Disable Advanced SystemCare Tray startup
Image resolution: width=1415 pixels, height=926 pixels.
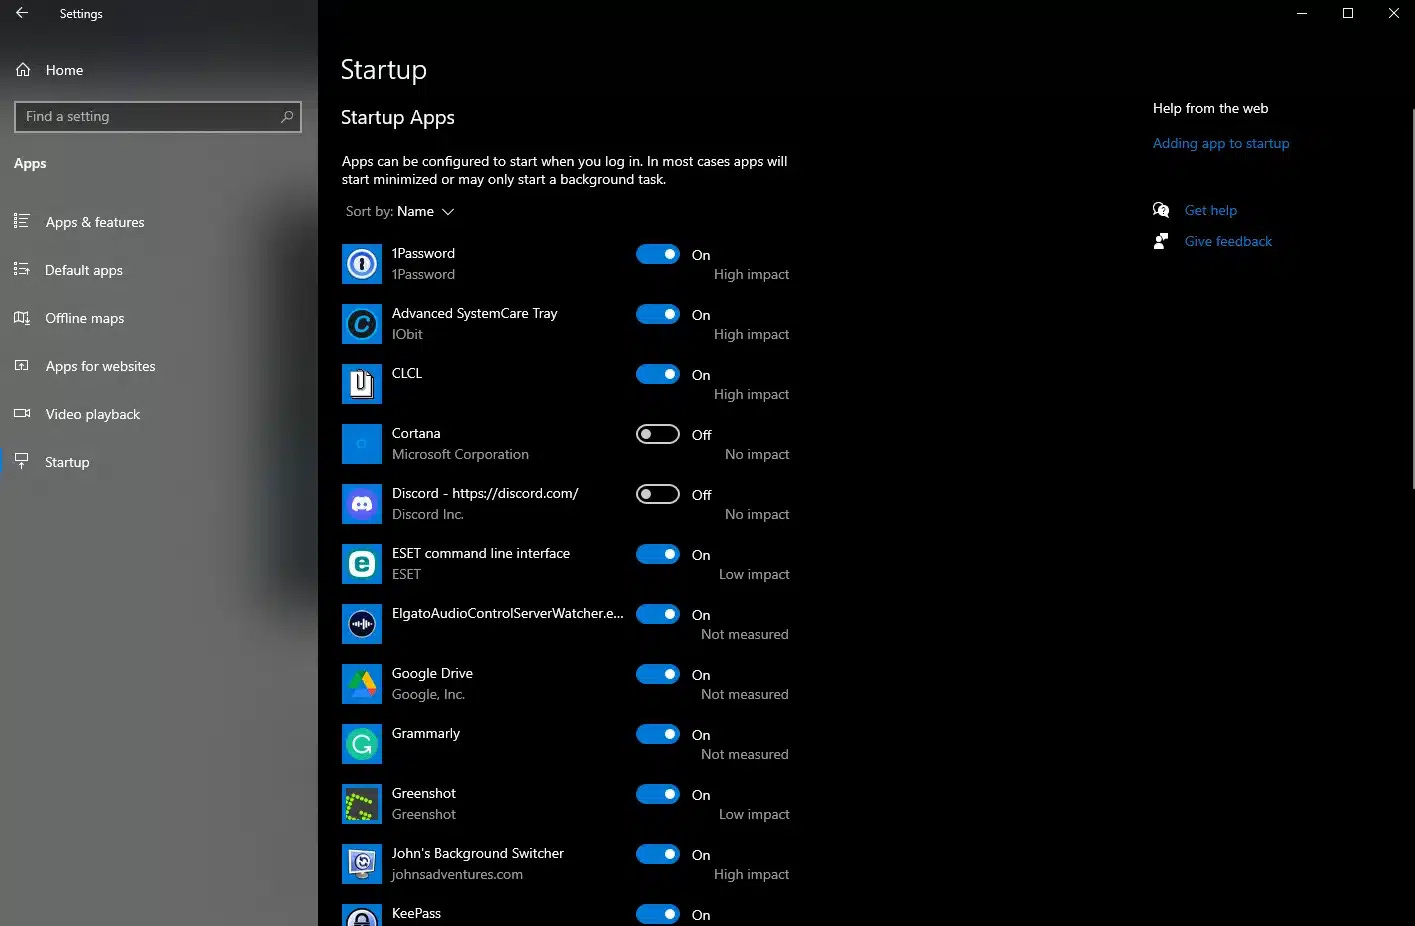[x=658, y=314]
